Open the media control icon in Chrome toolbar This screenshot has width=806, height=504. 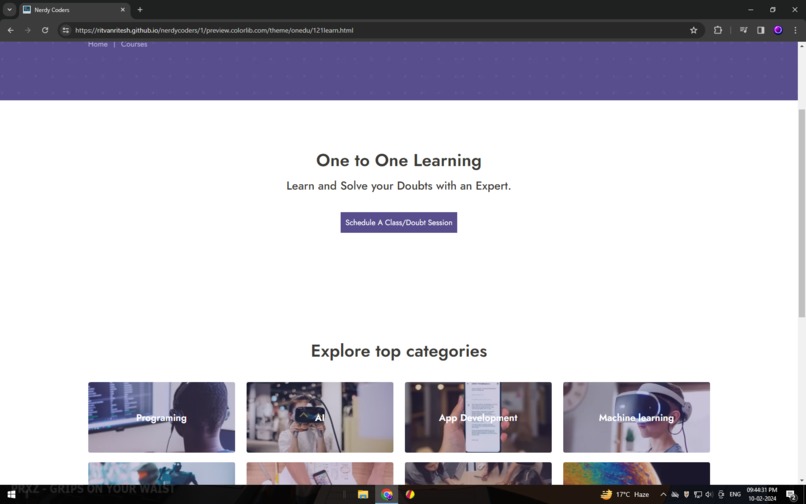coord(743,30)
